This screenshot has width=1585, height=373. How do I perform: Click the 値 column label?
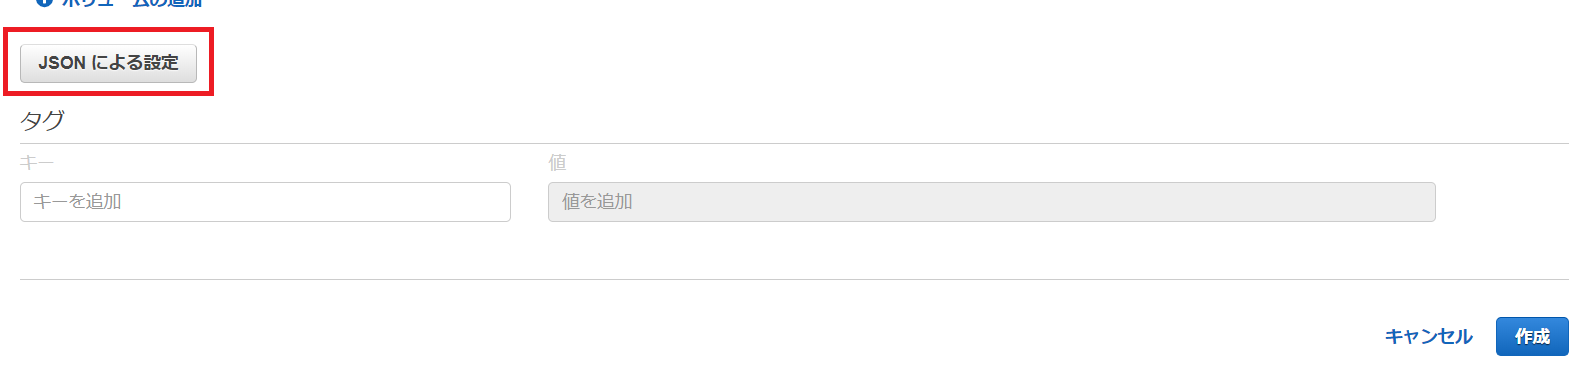click(x=557, y=162)
